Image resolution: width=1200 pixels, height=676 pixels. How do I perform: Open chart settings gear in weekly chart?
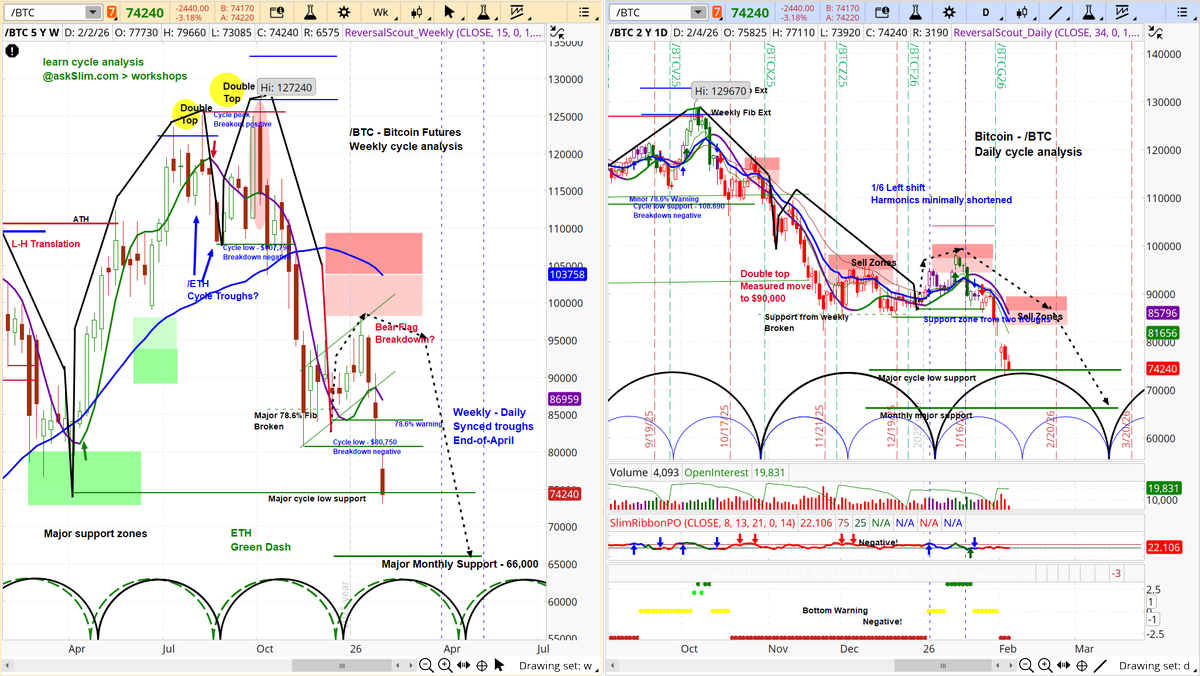[x=343, y=13]
